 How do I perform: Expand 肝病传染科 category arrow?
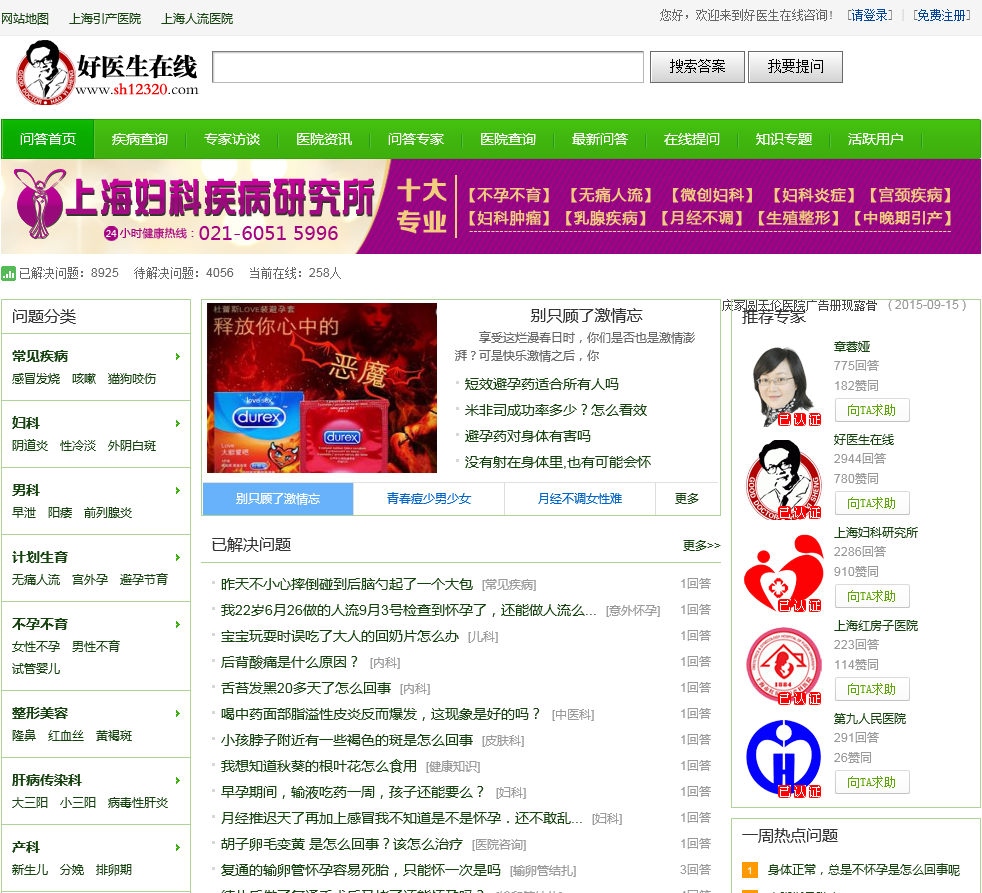coord(178,780)
